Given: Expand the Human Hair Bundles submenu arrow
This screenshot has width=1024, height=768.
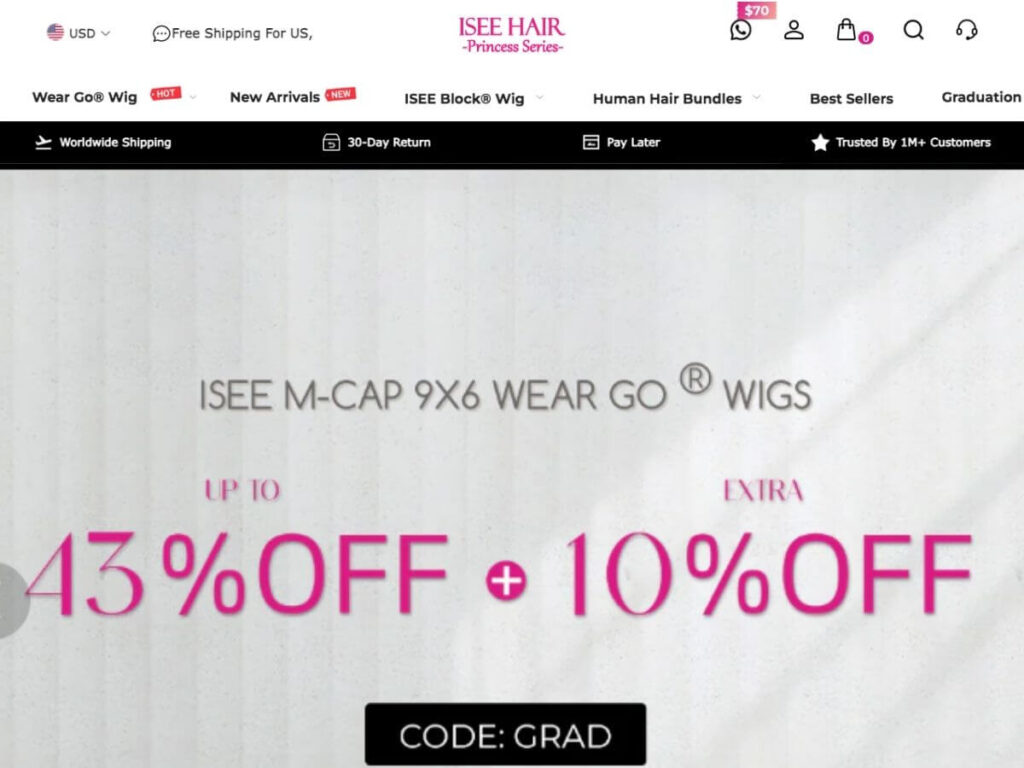Looking at the screenshot, I should pos(756,97).
